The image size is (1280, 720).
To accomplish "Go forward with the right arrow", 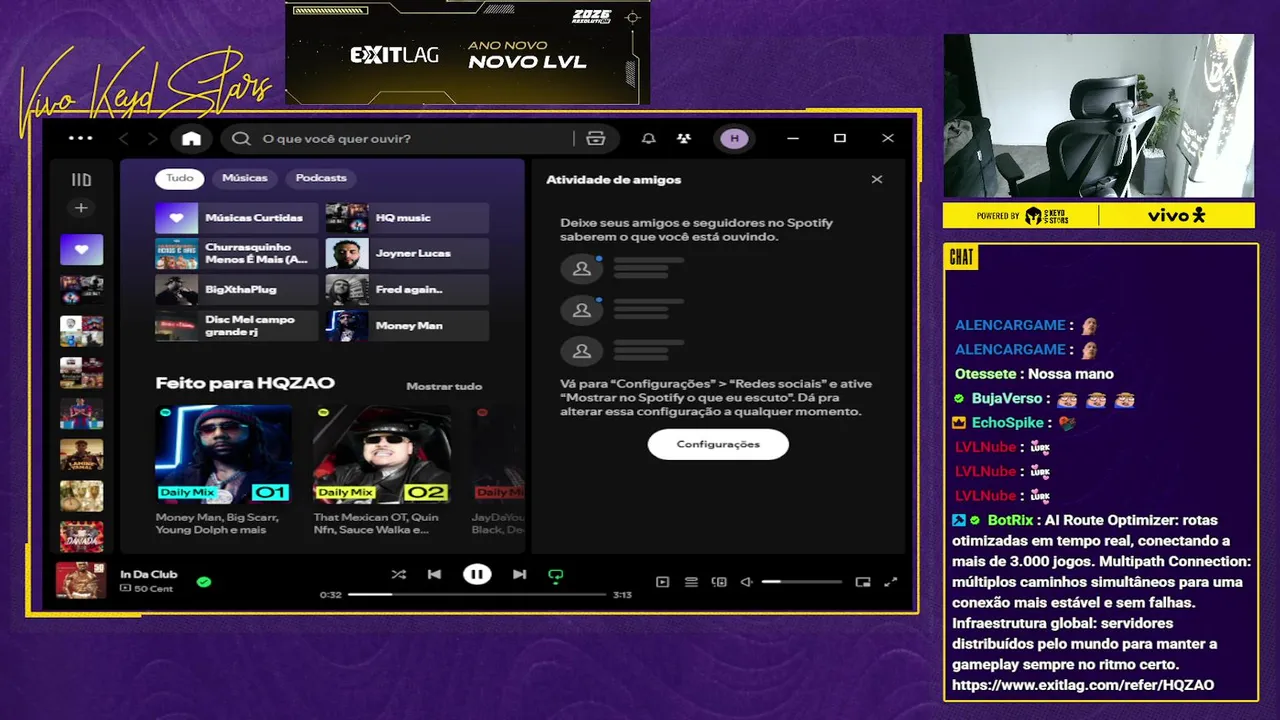I will click(152, 138).
